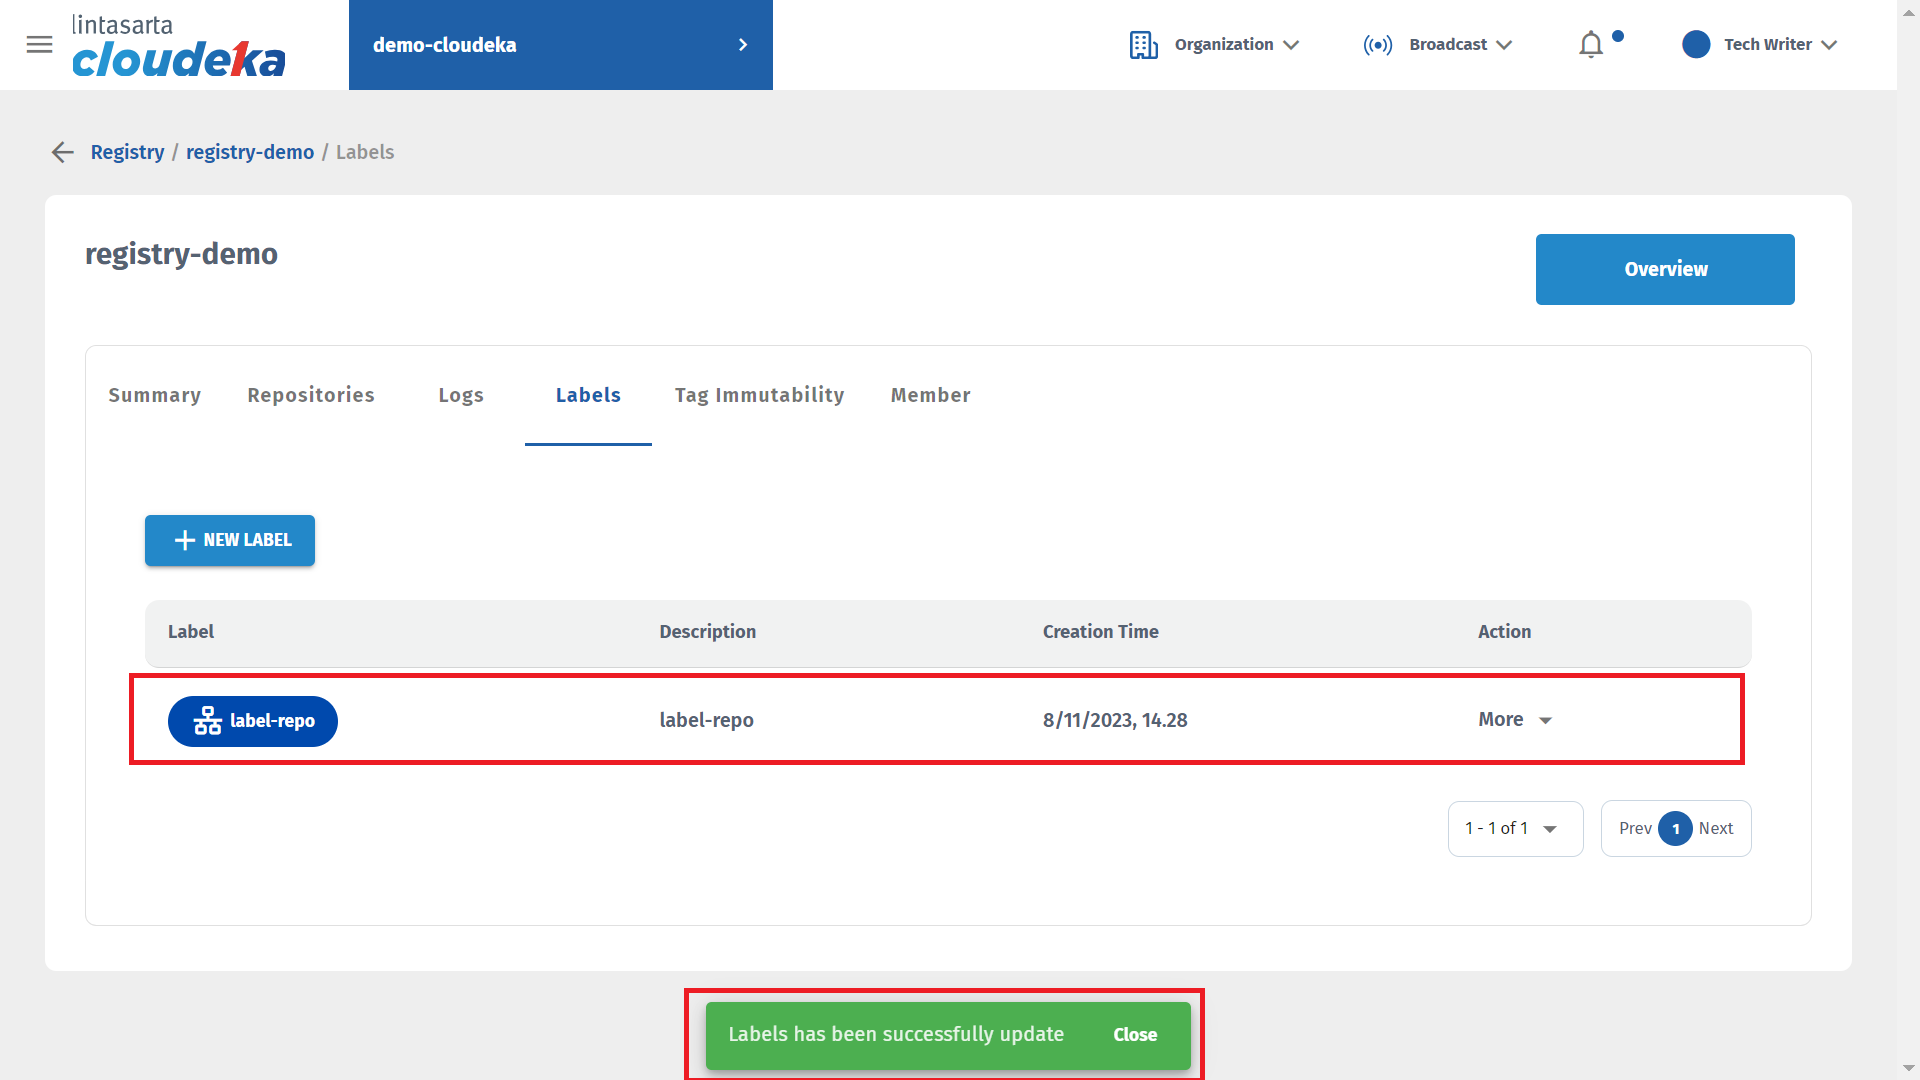Click the lintasarta cloudeka logo

click(178, 46)
